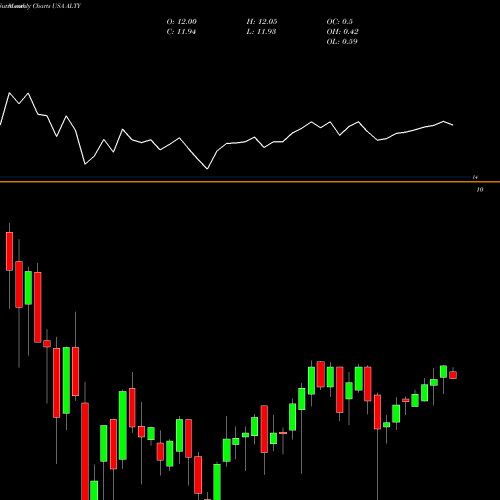The width and height of the screenshot is (500, 500).
Task: Click the axis label 10 below the orange line
Action: [480, 190]
